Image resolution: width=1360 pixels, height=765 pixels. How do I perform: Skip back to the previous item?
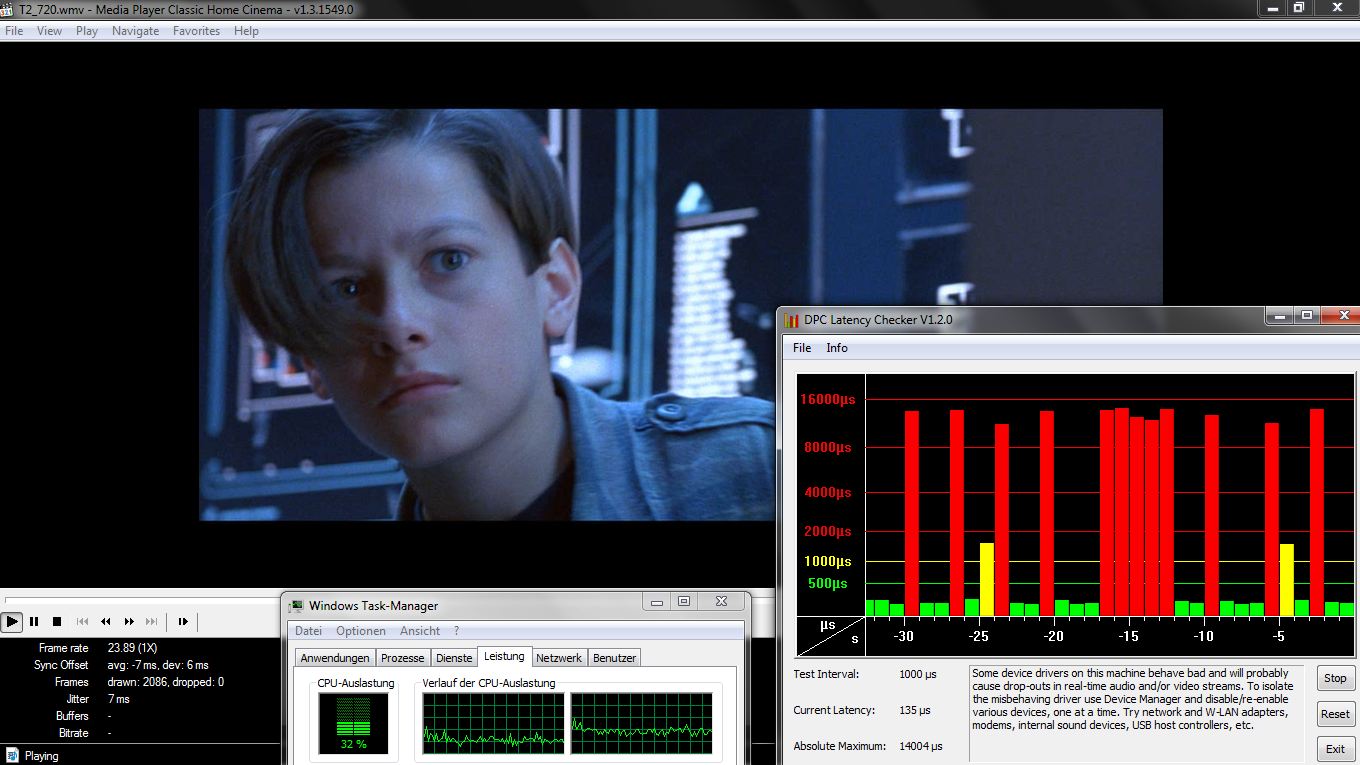point(83,621)
